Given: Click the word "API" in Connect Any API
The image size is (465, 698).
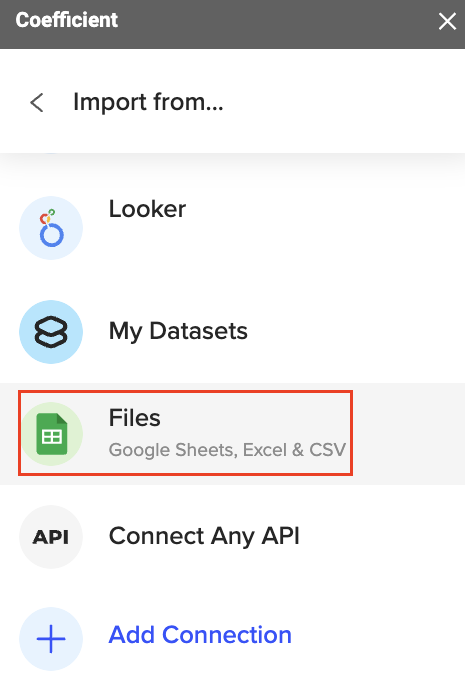Looking at the screenshot, I should coord(280,536).
